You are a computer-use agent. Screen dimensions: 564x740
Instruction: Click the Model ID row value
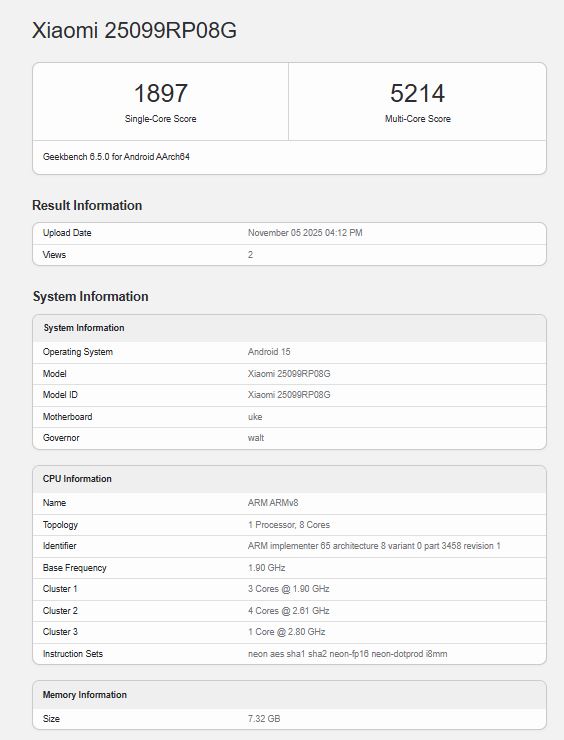click(x=289, y=395)
